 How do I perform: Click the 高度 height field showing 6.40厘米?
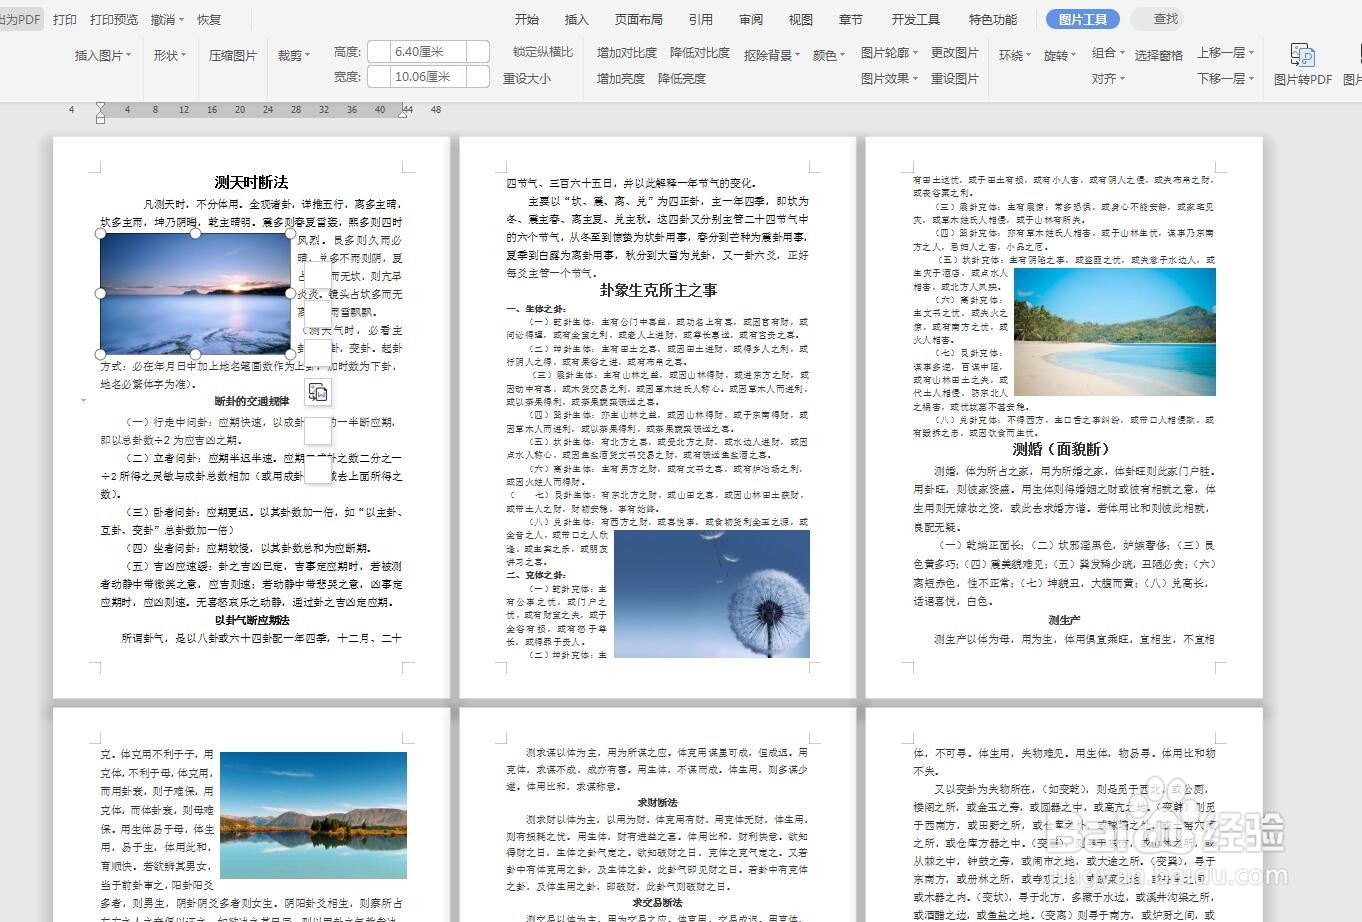pos(428,51)
